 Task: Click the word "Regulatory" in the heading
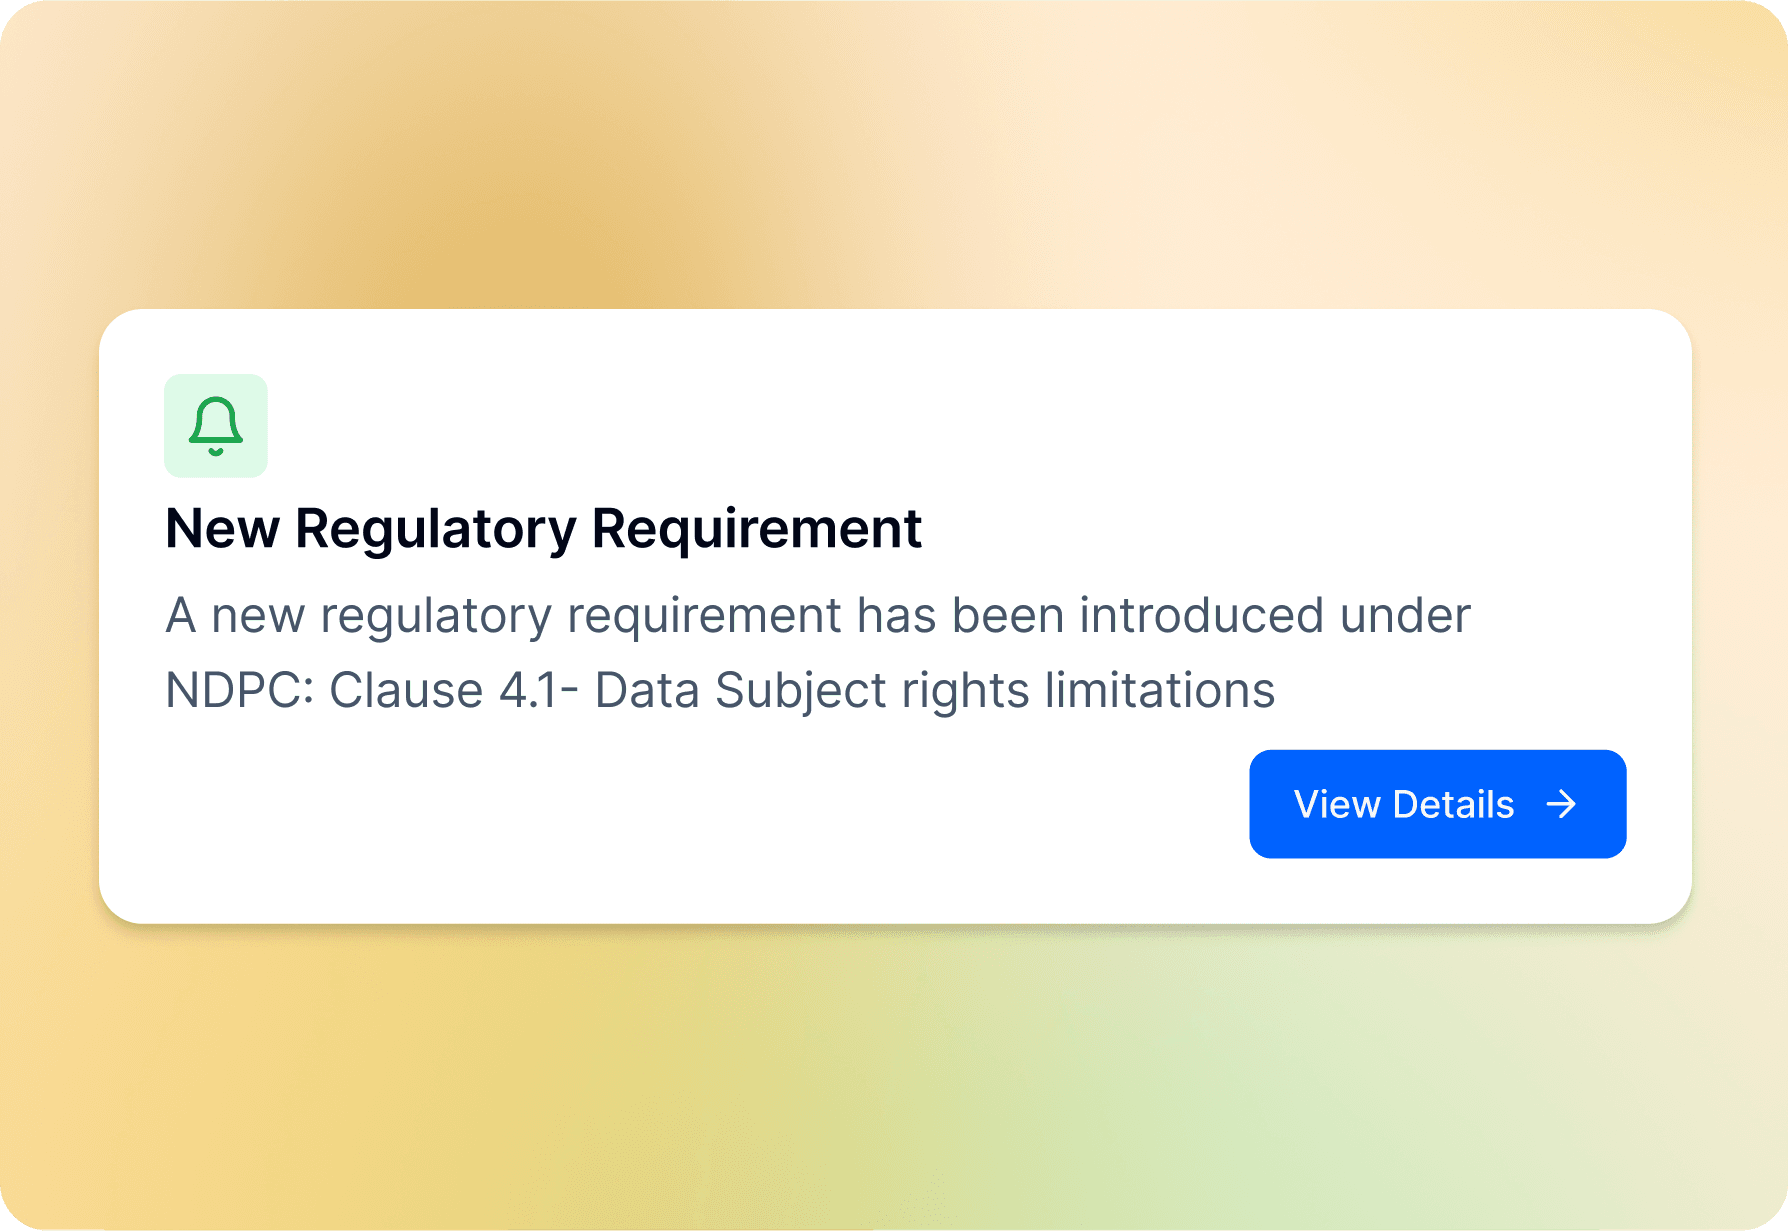pyautogui.click(x=435, y=528)
